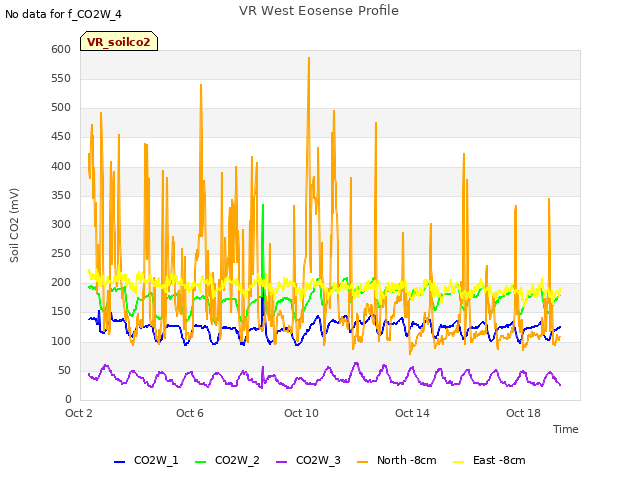The image size is (640, 480).
Task: Click the 300 y-axis tick label
Action: tap(61, 224)
